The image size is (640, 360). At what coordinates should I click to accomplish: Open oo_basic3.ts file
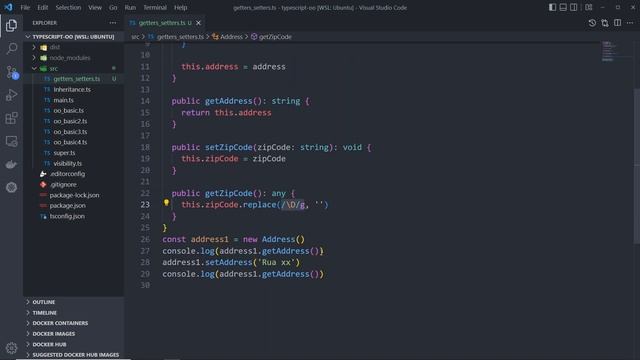[x=73, y=132]
